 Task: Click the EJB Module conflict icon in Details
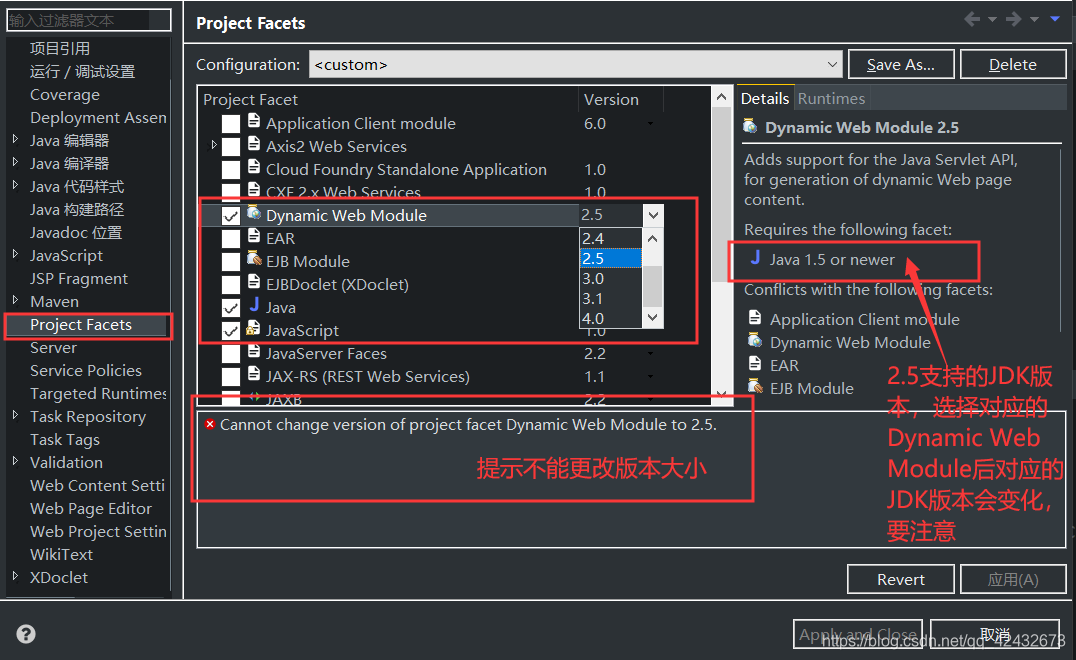point(755,387)
